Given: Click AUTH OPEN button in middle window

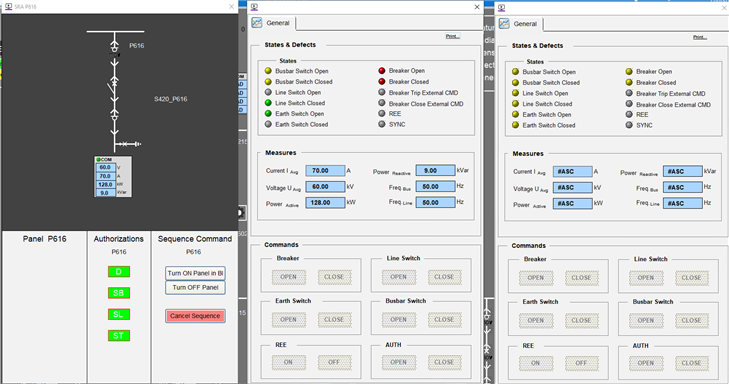Looking at the screenshot, I should [x=398, y=362].
